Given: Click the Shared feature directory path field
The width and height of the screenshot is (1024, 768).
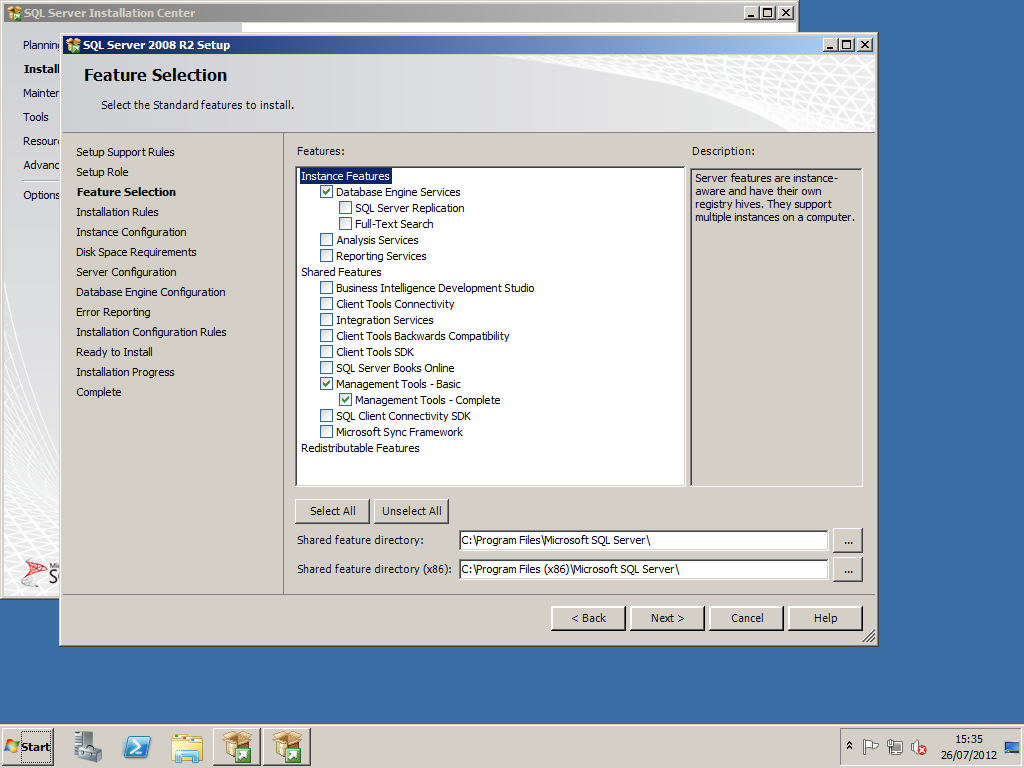Looking at the screenshot, I should tap(643, 540).
